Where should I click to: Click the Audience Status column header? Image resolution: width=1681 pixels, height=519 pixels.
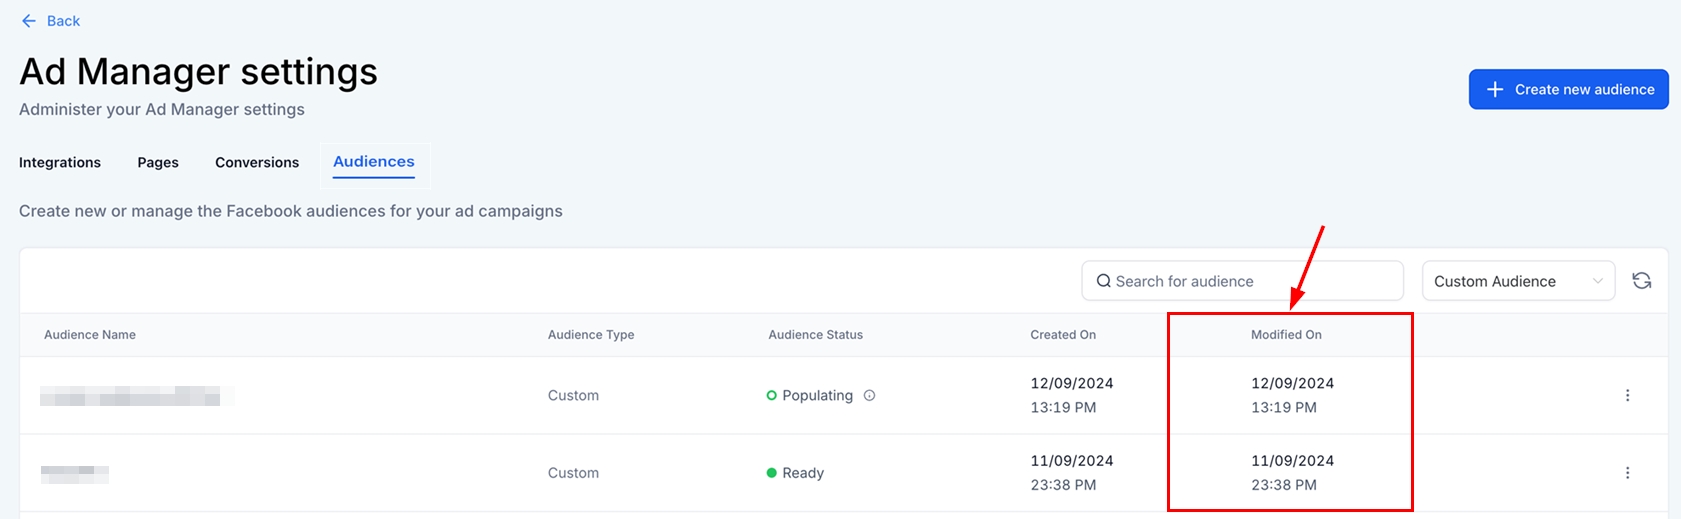pos(815,335)
